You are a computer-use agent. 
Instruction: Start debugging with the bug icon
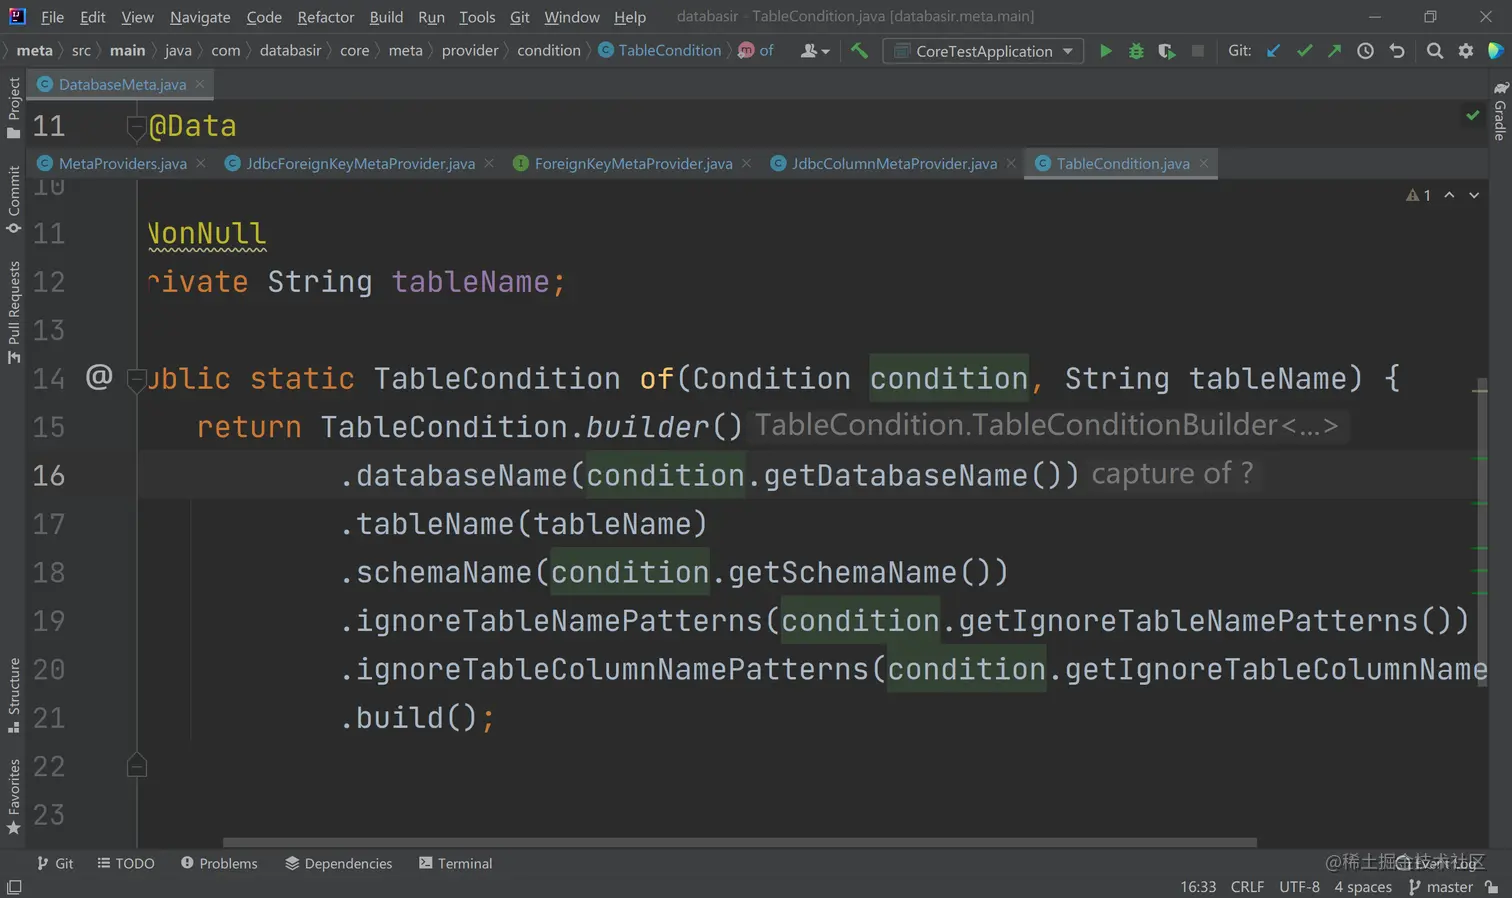(x=1136, y=51)
